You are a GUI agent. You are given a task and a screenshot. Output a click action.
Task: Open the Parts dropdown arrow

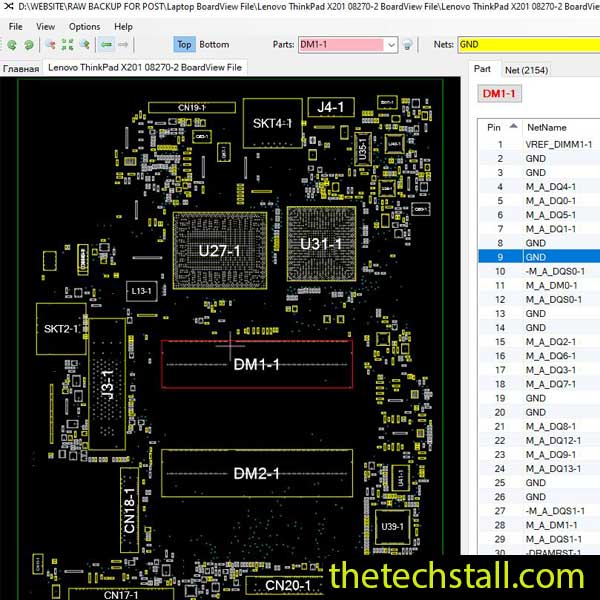click(x=391, y=45)
